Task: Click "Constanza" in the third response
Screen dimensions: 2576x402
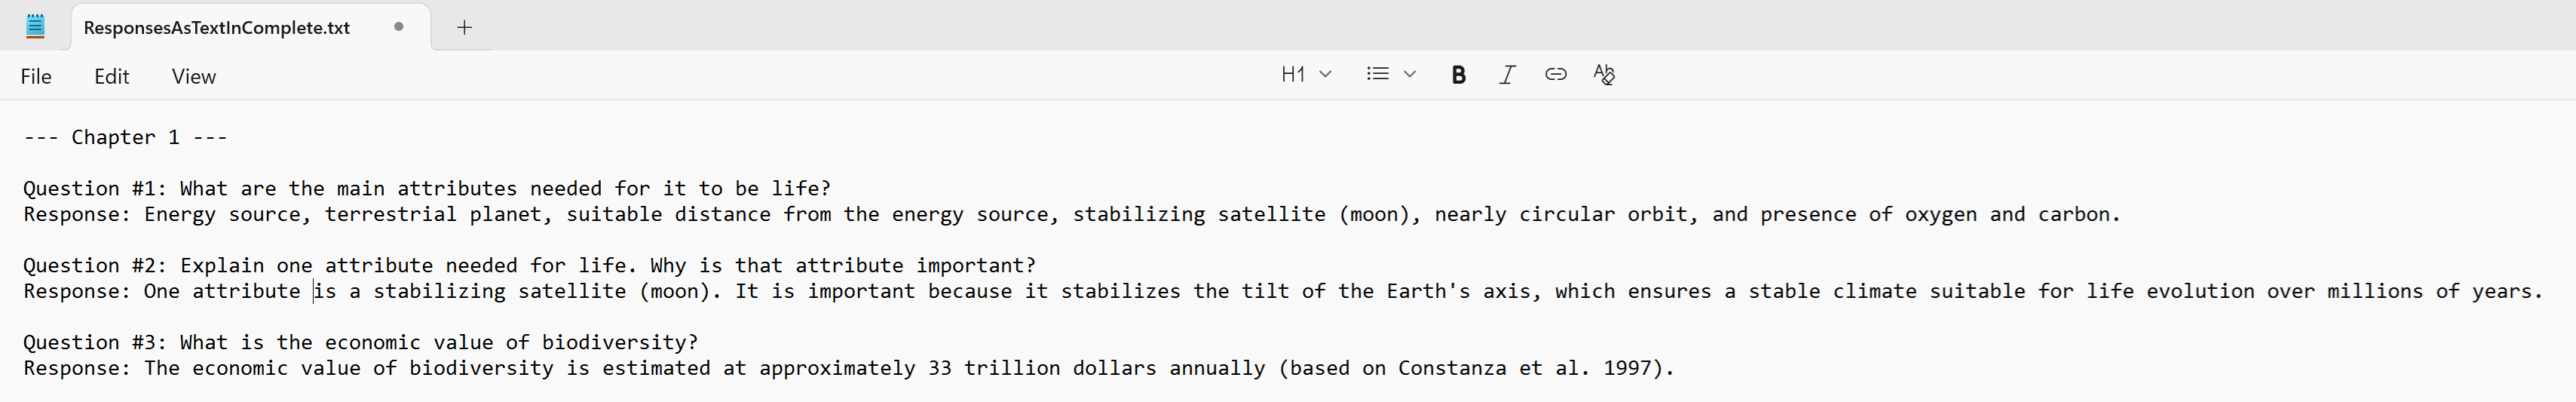Action: coord(1451,369)
